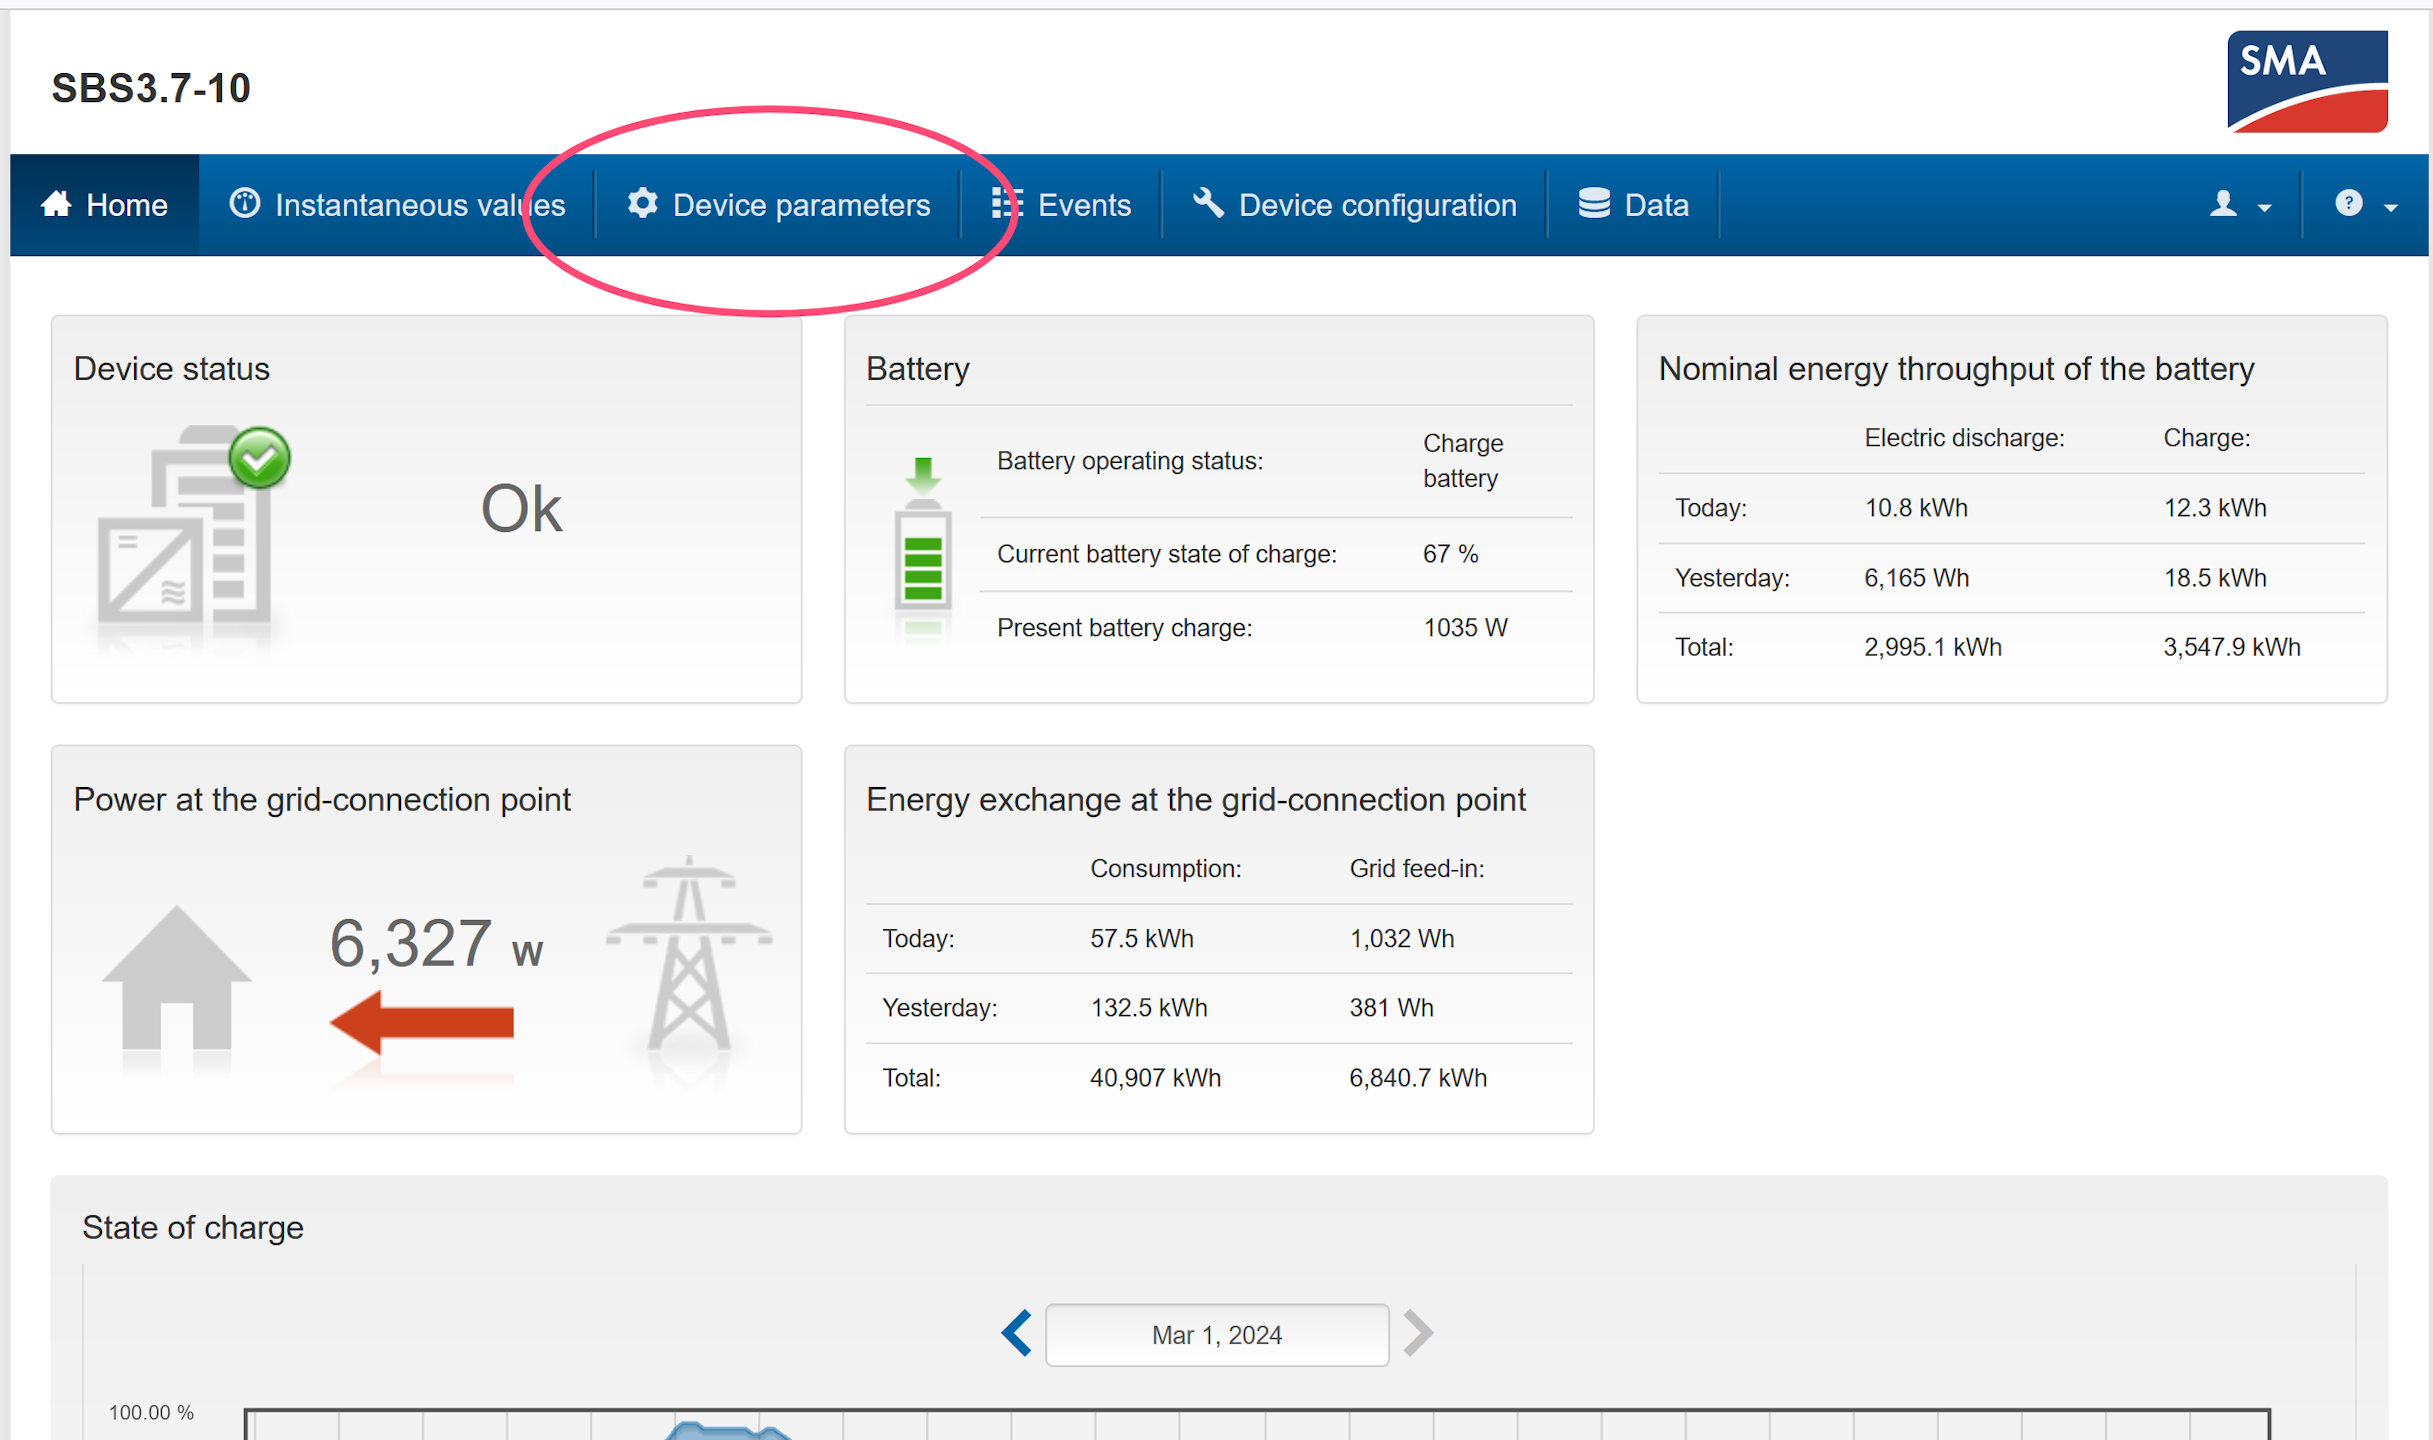Open the Data tab

click(x=1633, y=205)
